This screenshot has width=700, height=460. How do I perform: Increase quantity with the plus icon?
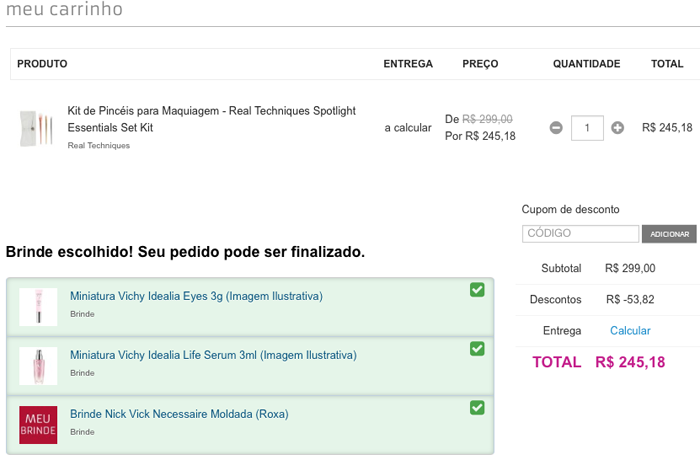617,128
